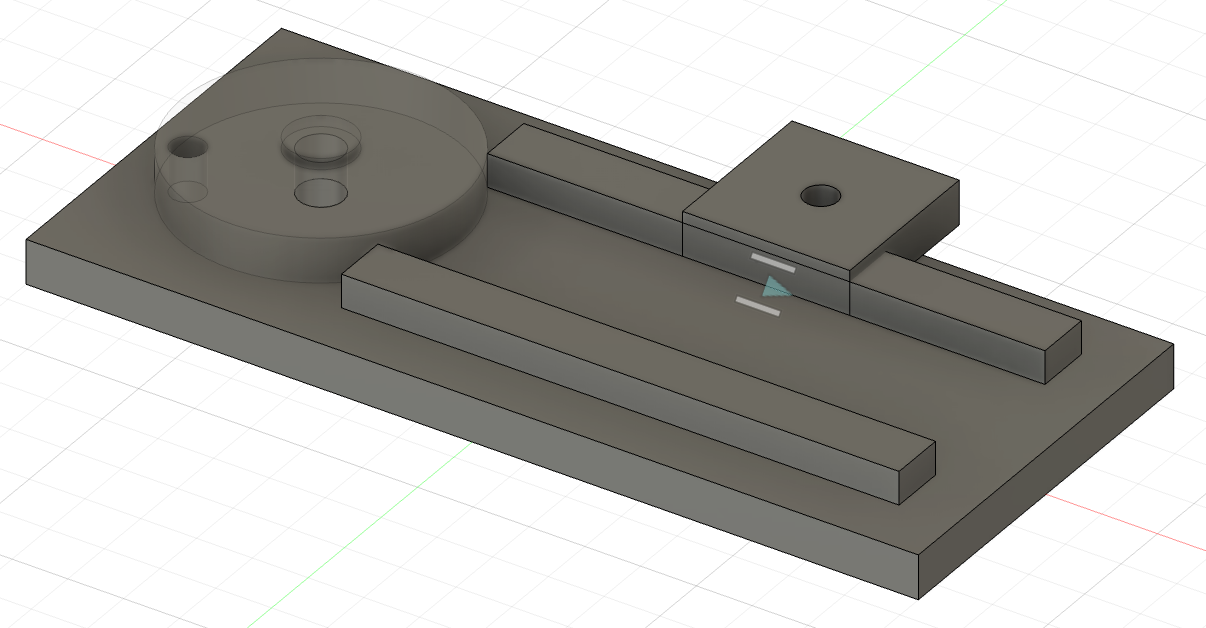The image size is (1206, 628).
Task: Select the top face of the square block
Action: [x=820, y=197]
